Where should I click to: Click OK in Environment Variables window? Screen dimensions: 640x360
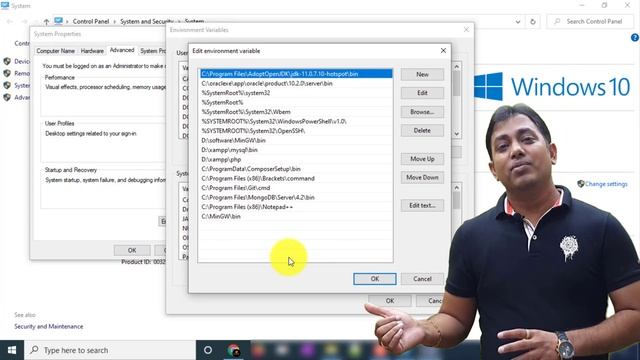tap(390, 301)
